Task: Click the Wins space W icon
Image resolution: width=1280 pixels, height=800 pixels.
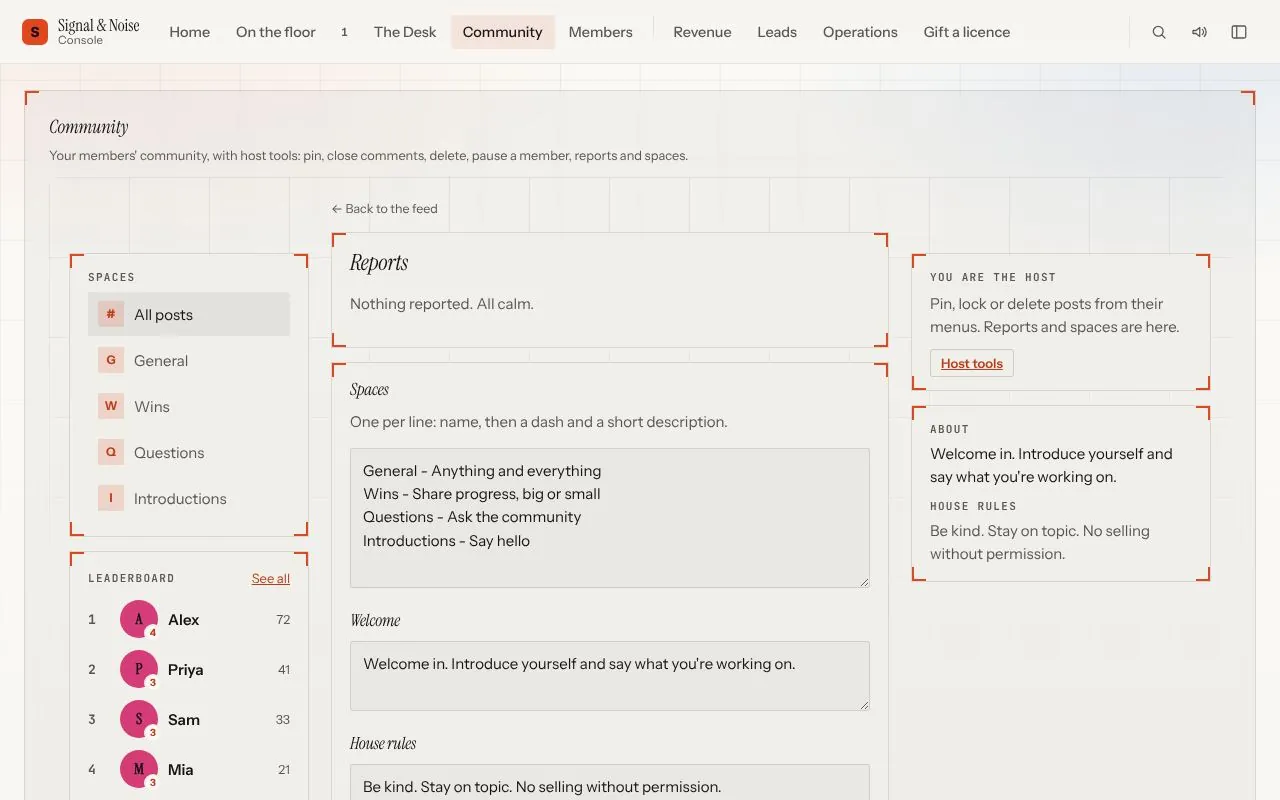Action: (x=111, y=406)
